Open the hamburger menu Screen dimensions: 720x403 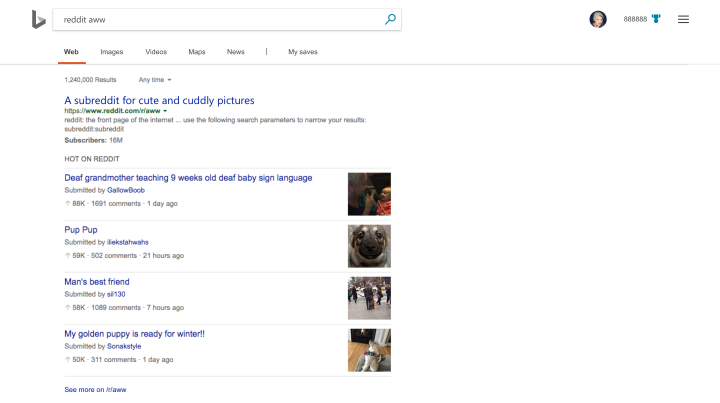[x=683, y=19]
